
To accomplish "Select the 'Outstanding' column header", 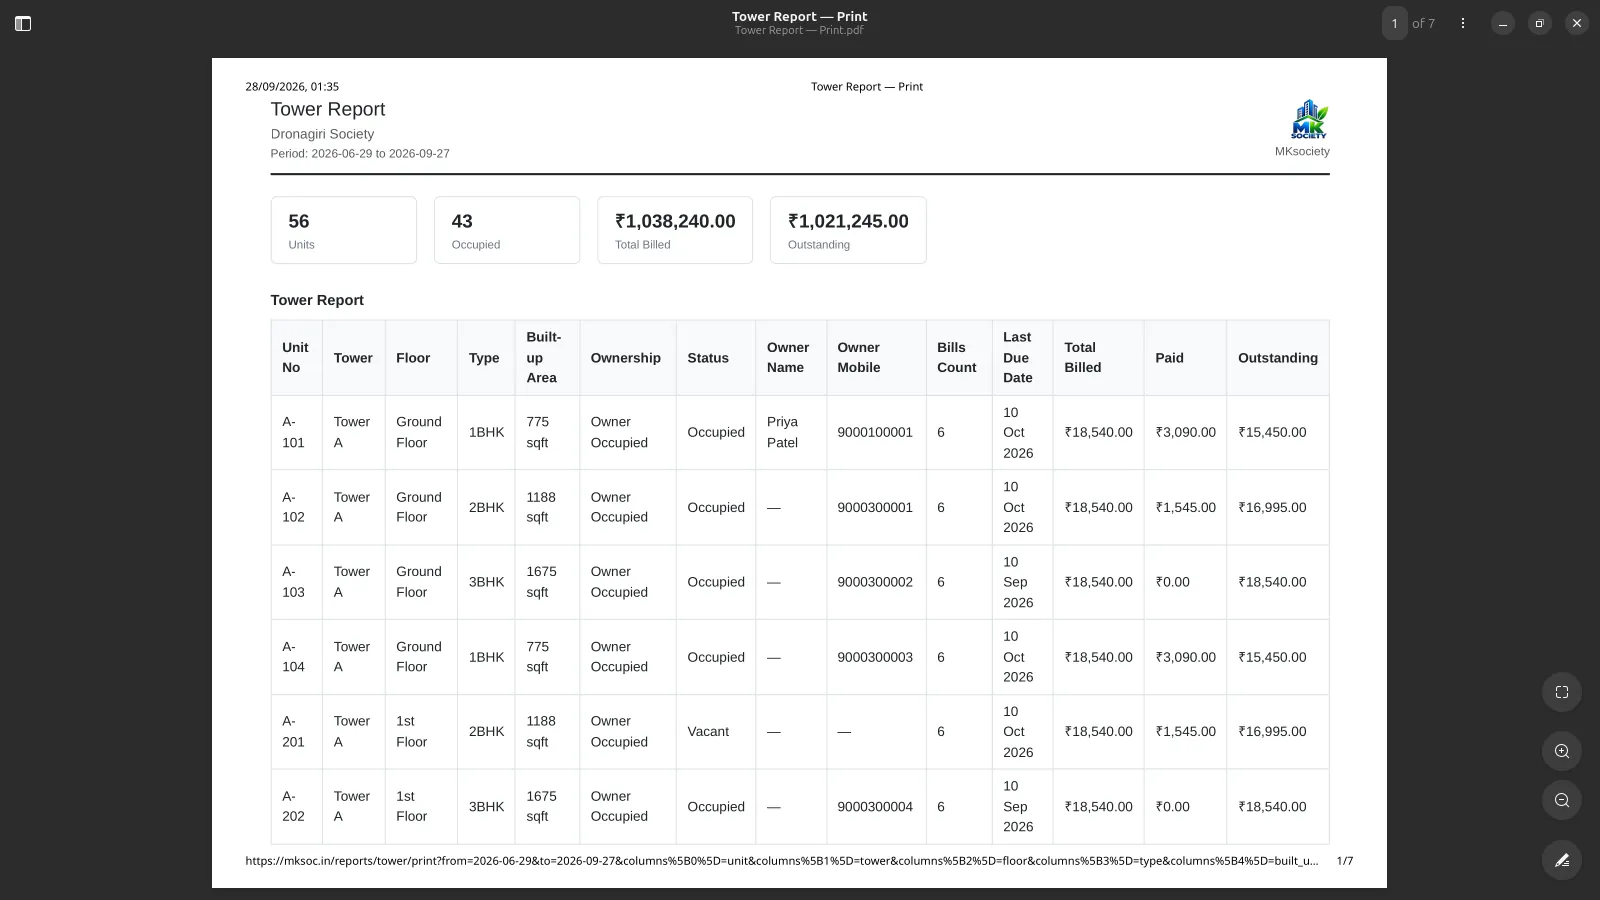I will pyautogui.click(x=1277, y=358).
